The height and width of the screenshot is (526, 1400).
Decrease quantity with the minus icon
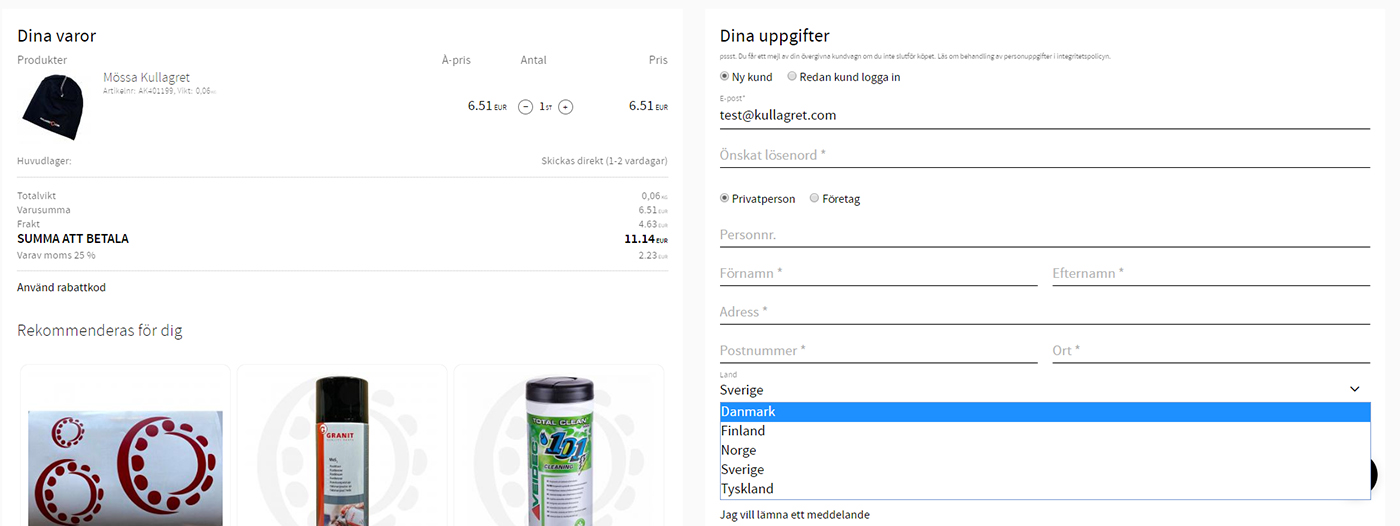click(526, 107)
